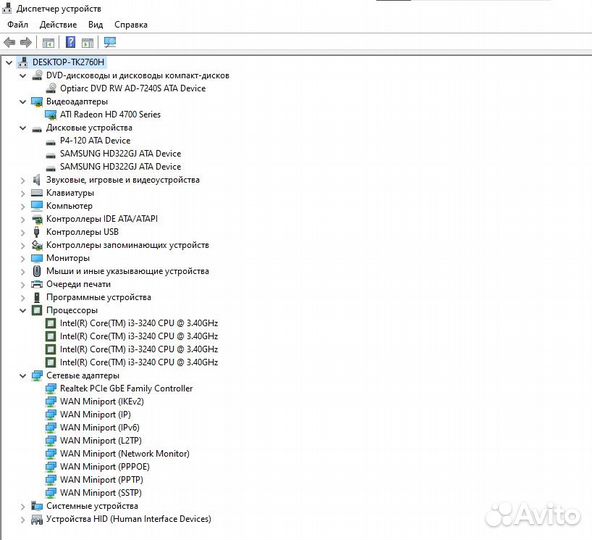Image resolution: width=592 pixels, height=540 pixels.
Task: Select WAN Miniport (PPPOE)
Action: 105,467
